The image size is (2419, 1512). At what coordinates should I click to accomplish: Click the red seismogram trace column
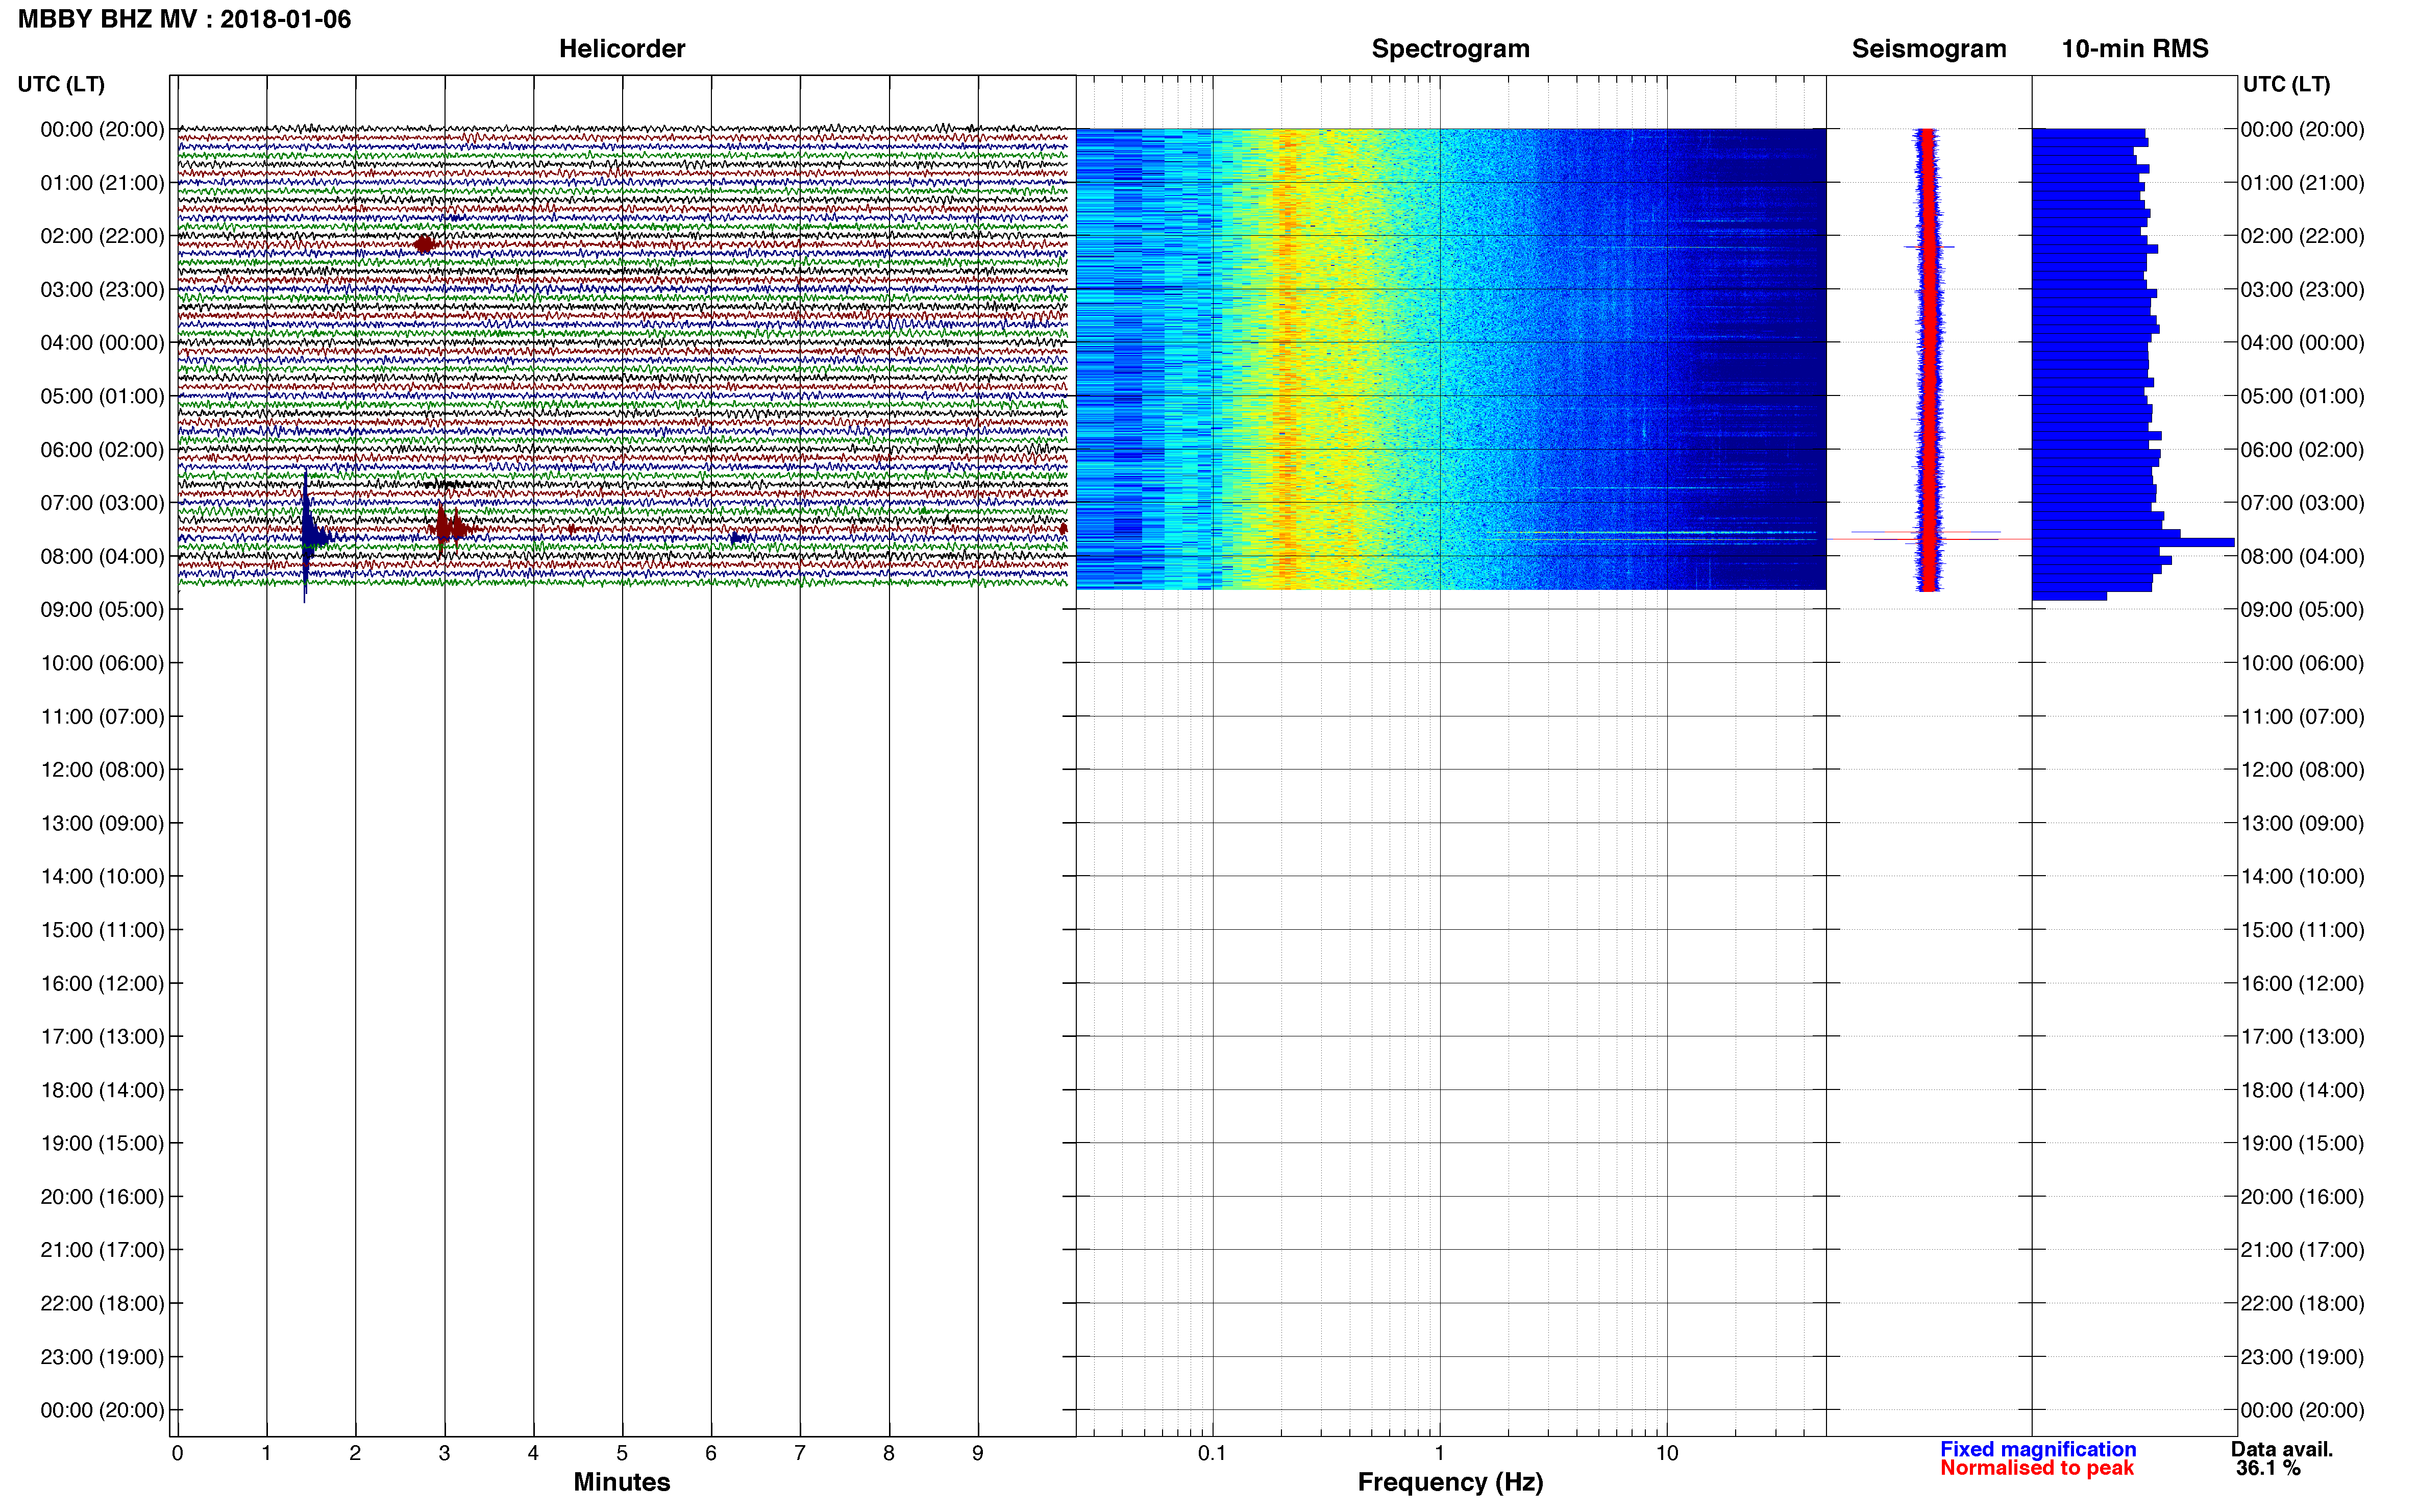pyautogui.click(x=1929, y=359)
